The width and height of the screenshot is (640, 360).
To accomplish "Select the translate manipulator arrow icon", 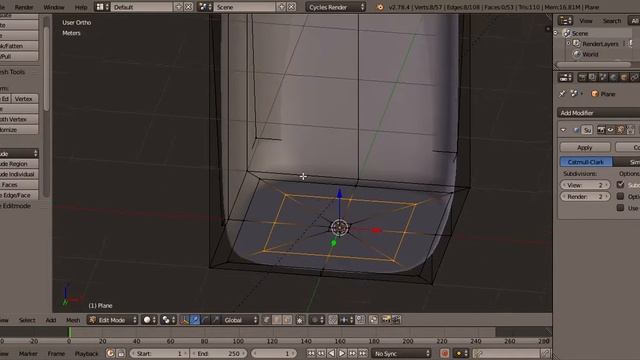I will coord(195,320).
